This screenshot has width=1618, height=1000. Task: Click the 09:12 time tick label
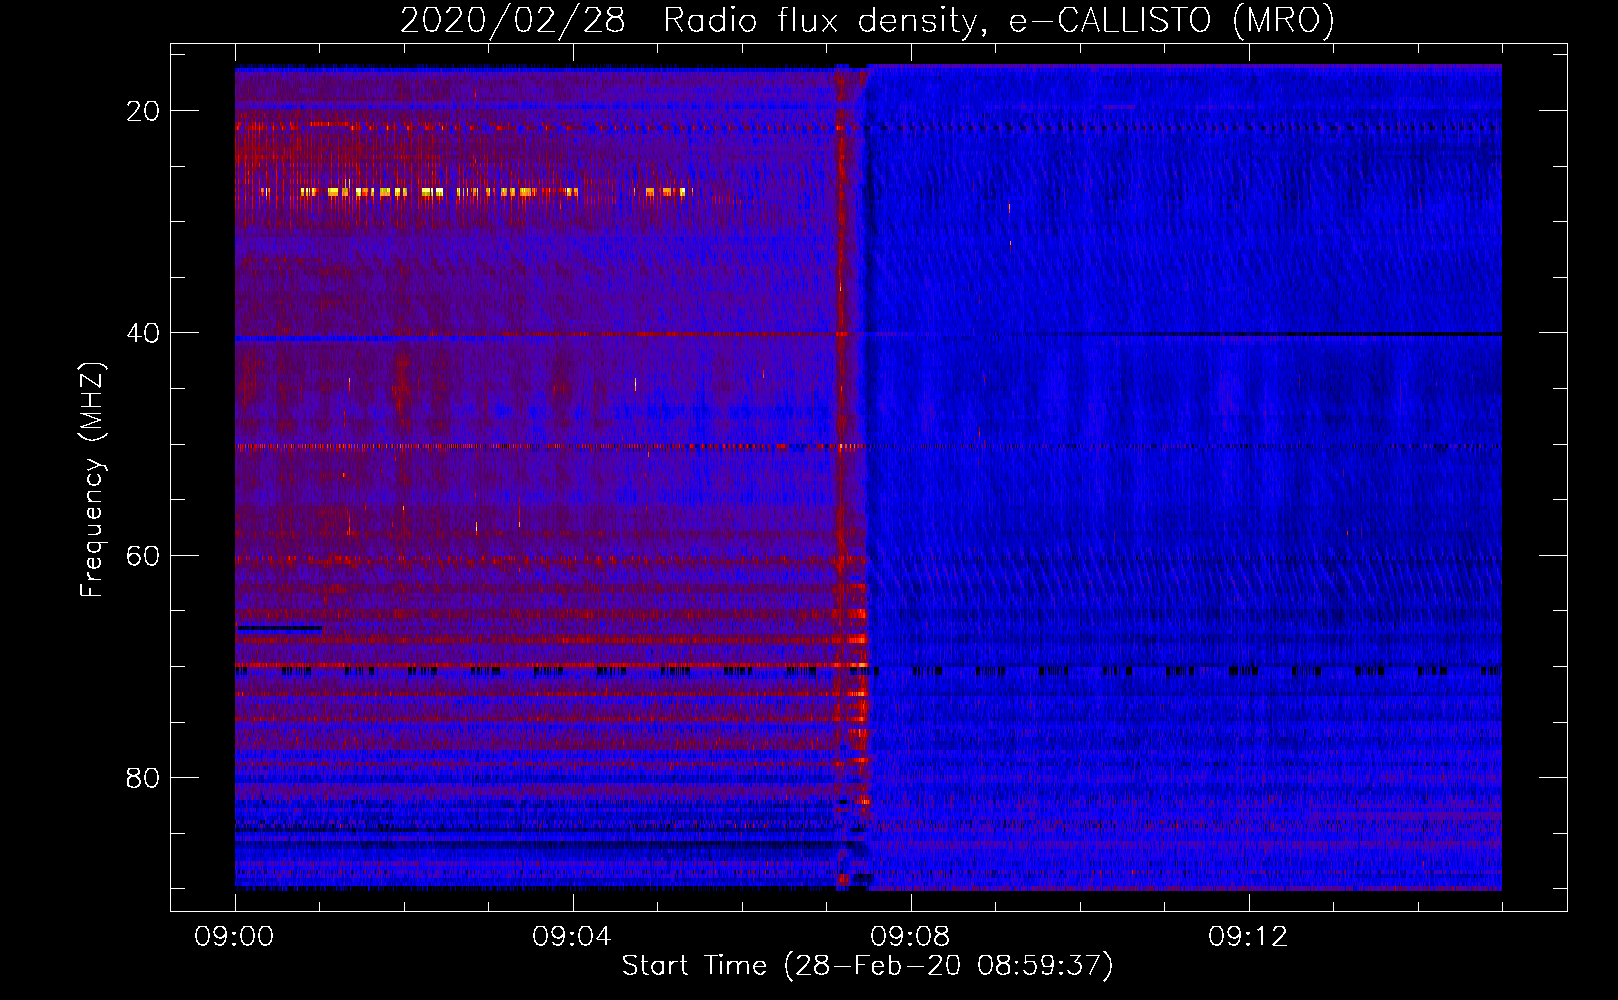[1248, 937]
